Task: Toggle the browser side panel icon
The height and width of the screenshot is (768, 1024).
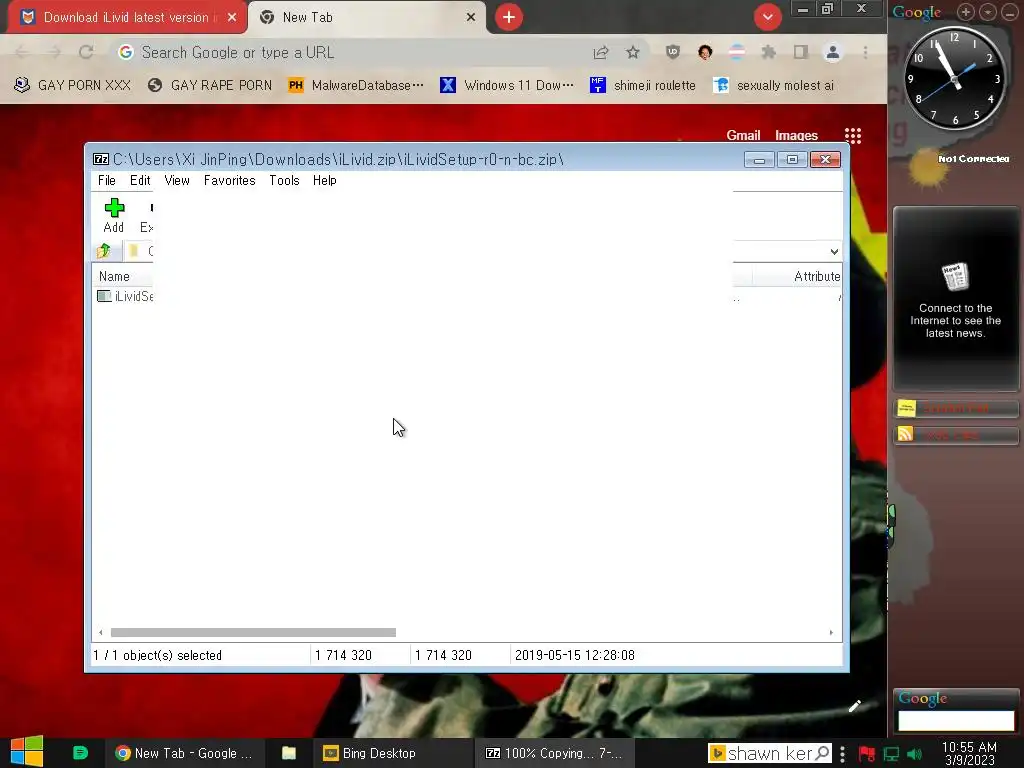Action: tap(801, 52)
